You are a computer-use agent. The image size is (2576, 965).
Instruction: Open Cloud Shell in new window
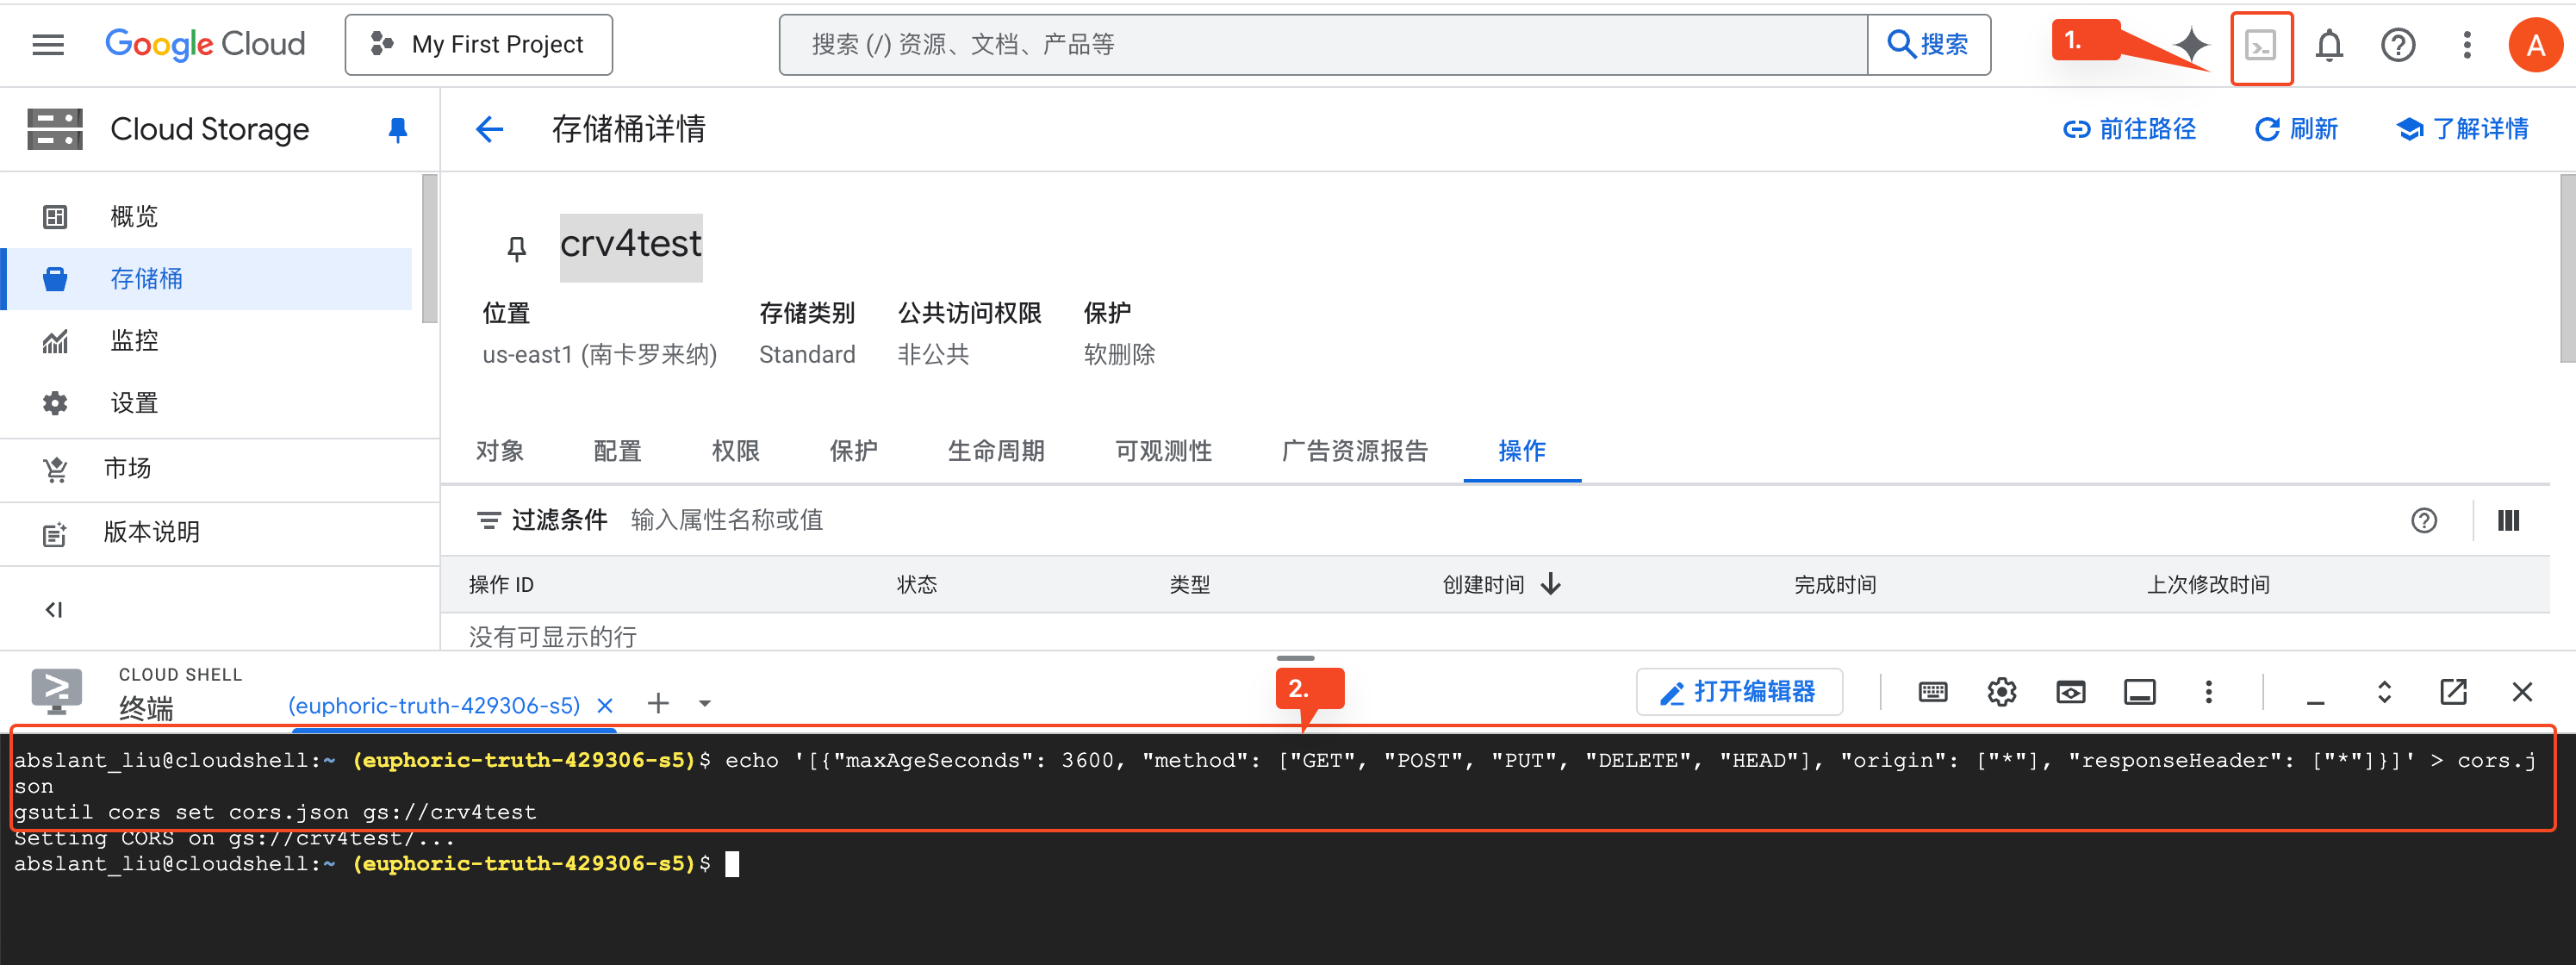point(2453,692)
